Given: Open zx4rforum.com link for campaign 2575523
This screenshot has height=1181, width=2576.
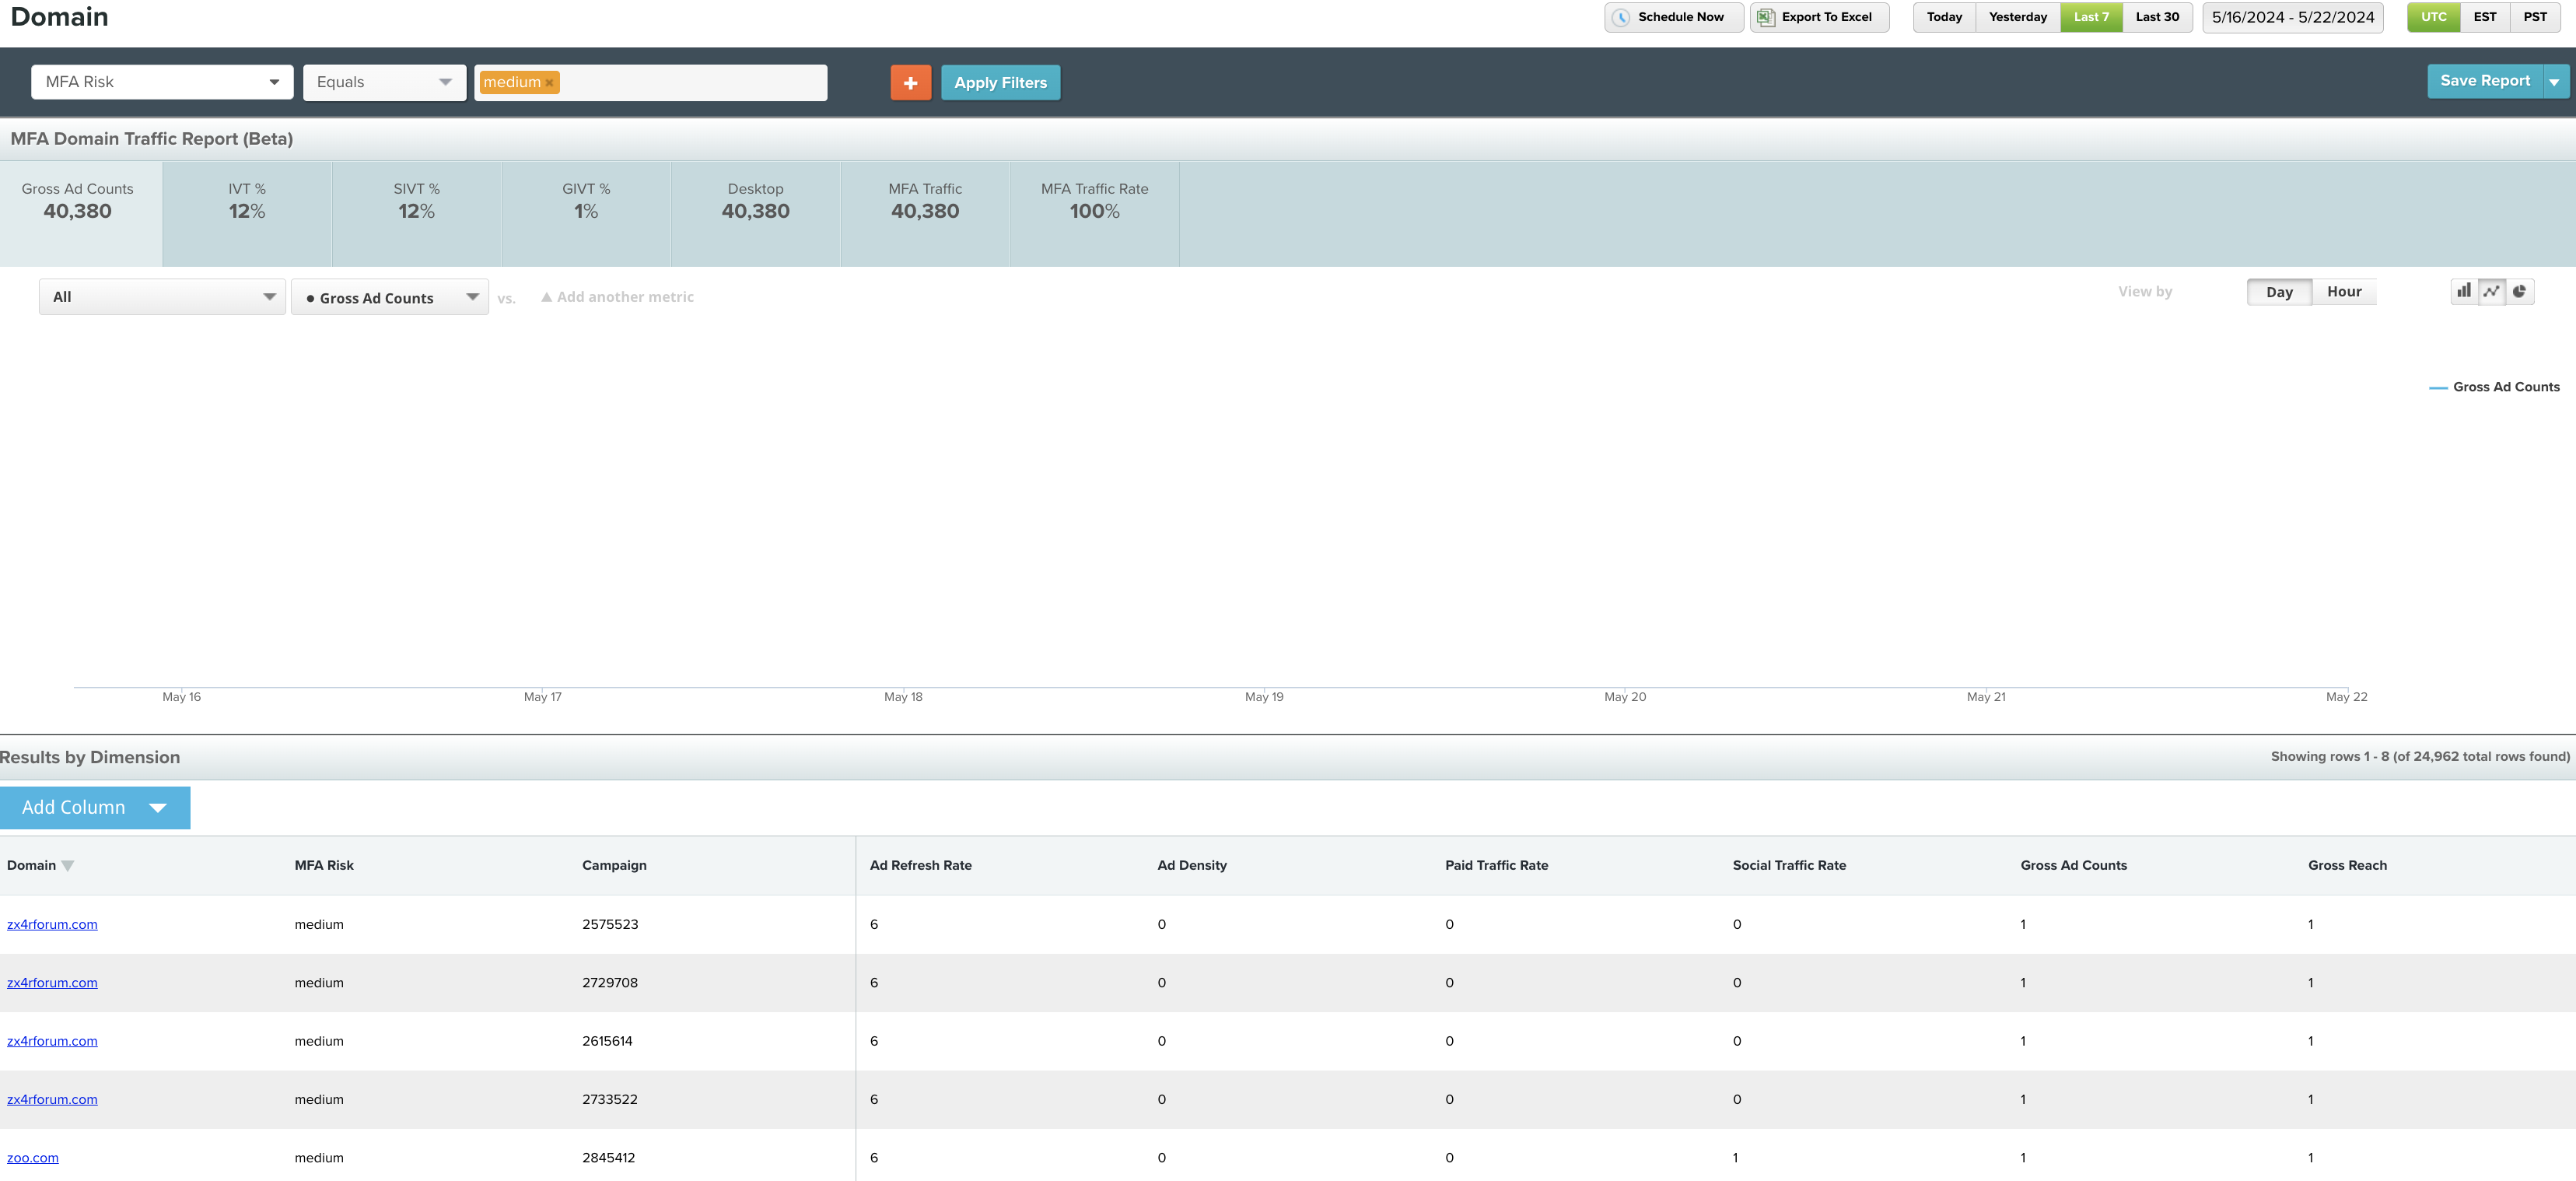Looking at the screenshot, I should (x=52, y=924).
